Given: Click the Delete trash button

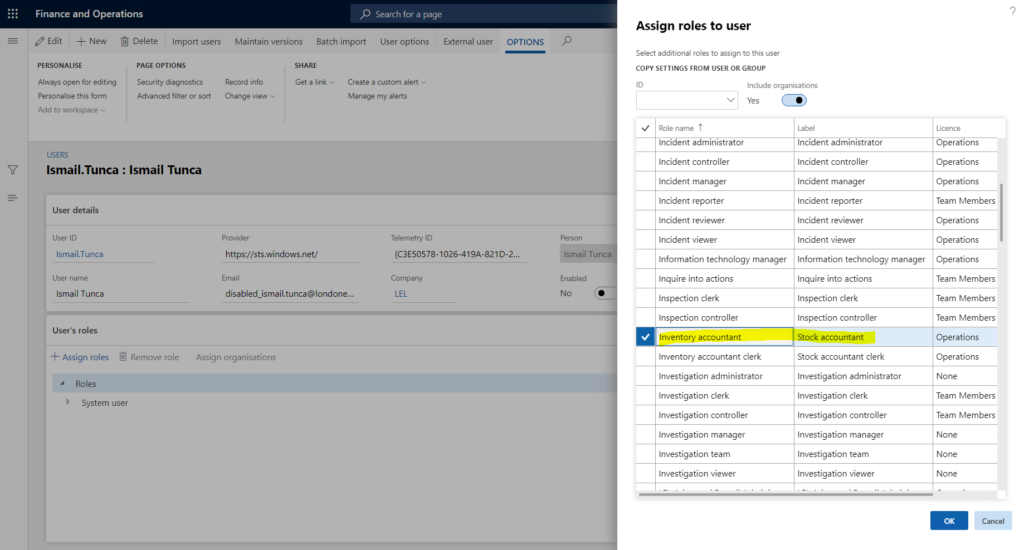Looking at the screenshot, I should point(139,41).
